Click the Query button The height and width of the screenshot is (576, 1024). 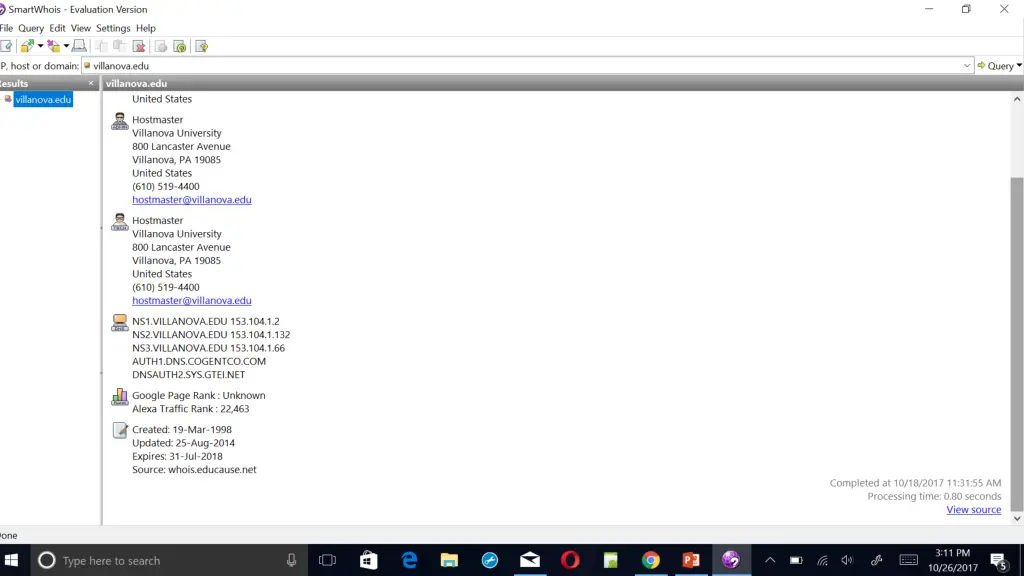pyautogui.click(x=995, y=66)
